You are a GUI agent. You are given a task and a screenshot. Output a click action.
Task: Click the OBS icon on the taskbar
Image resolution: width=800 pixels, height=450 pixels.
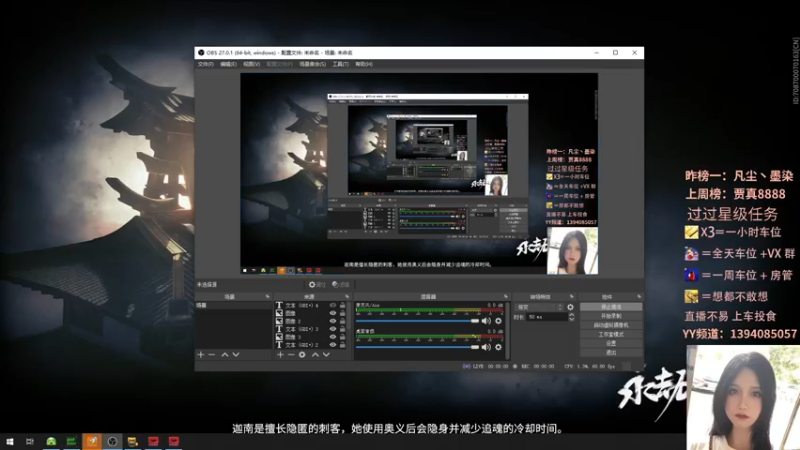[x=112, y=441]
